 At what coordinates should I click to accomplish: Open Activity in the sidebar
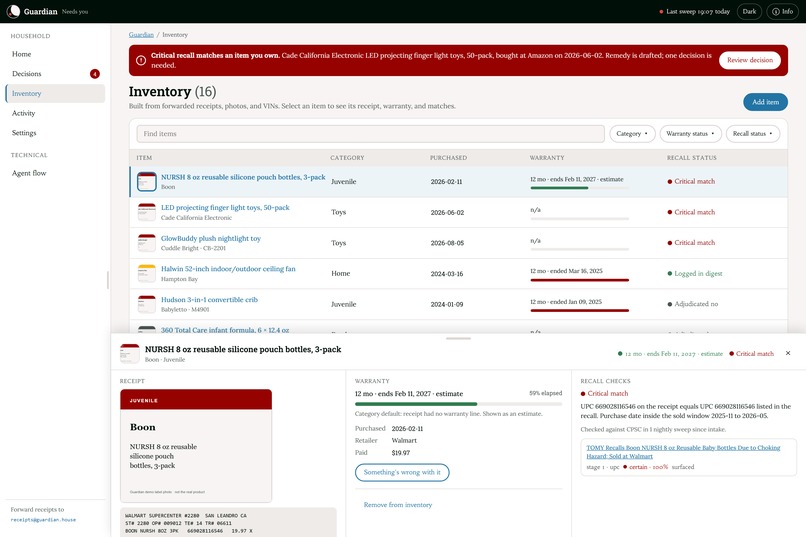pos(55,113)
